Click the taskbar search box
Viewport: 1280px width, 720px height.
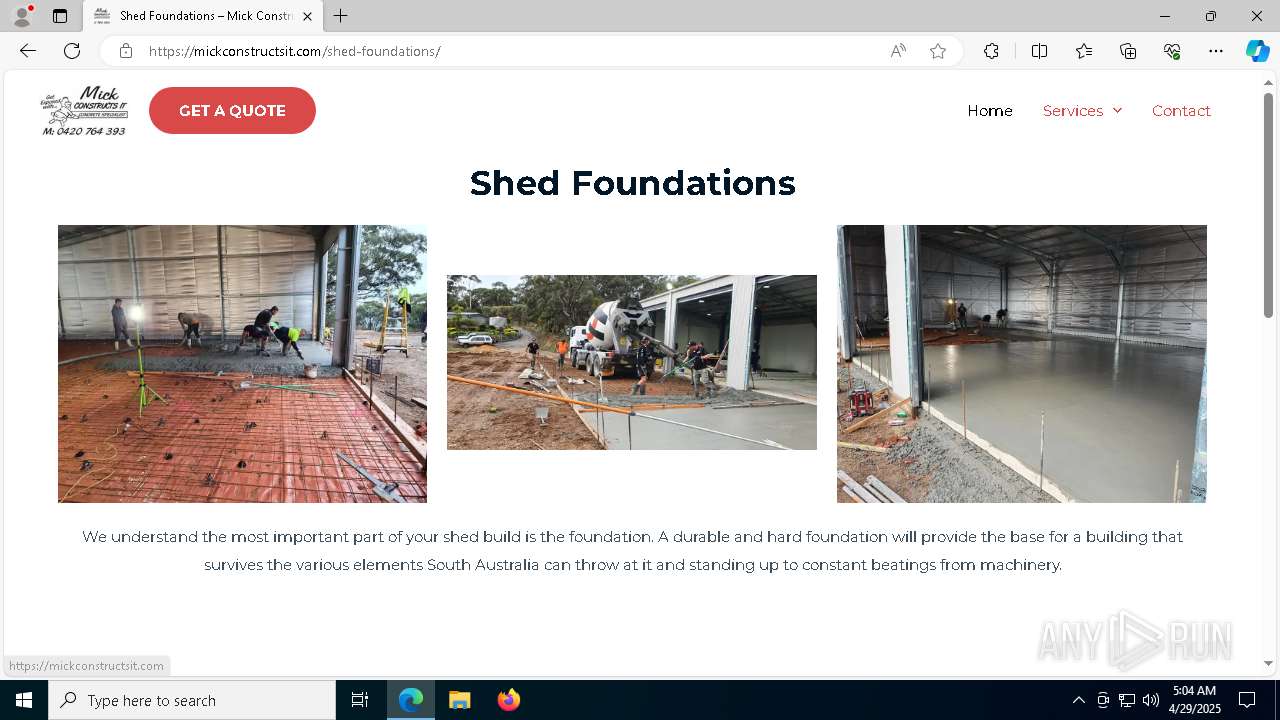tap(192, 700)
